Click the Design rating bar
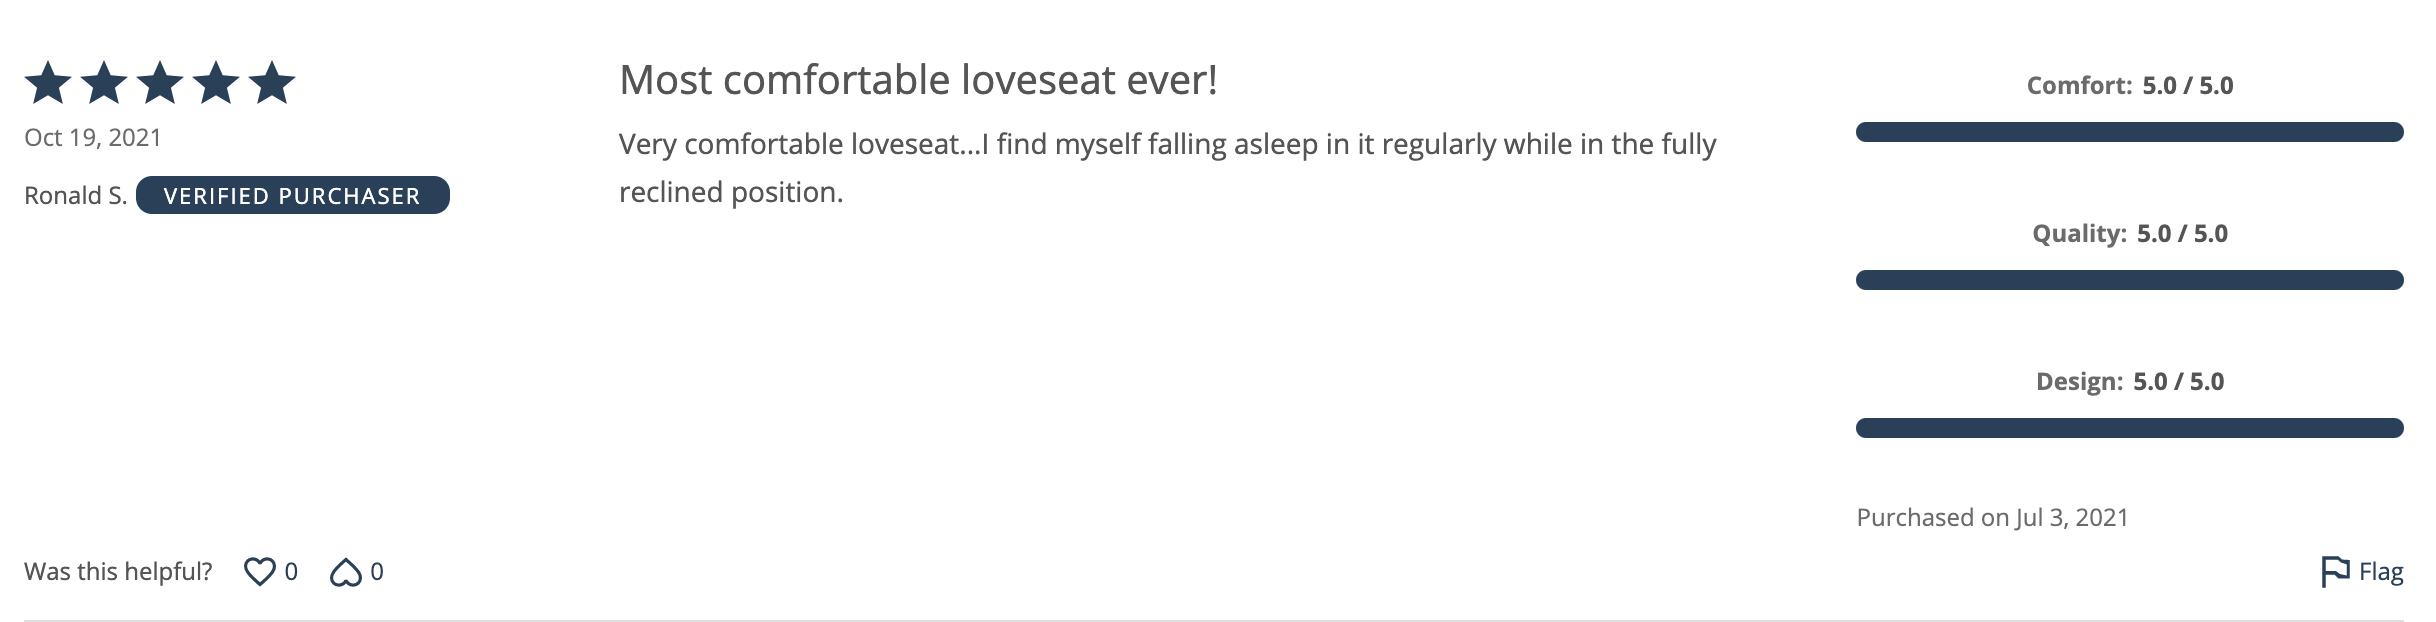2436x622 pixels. [2129, 428]
